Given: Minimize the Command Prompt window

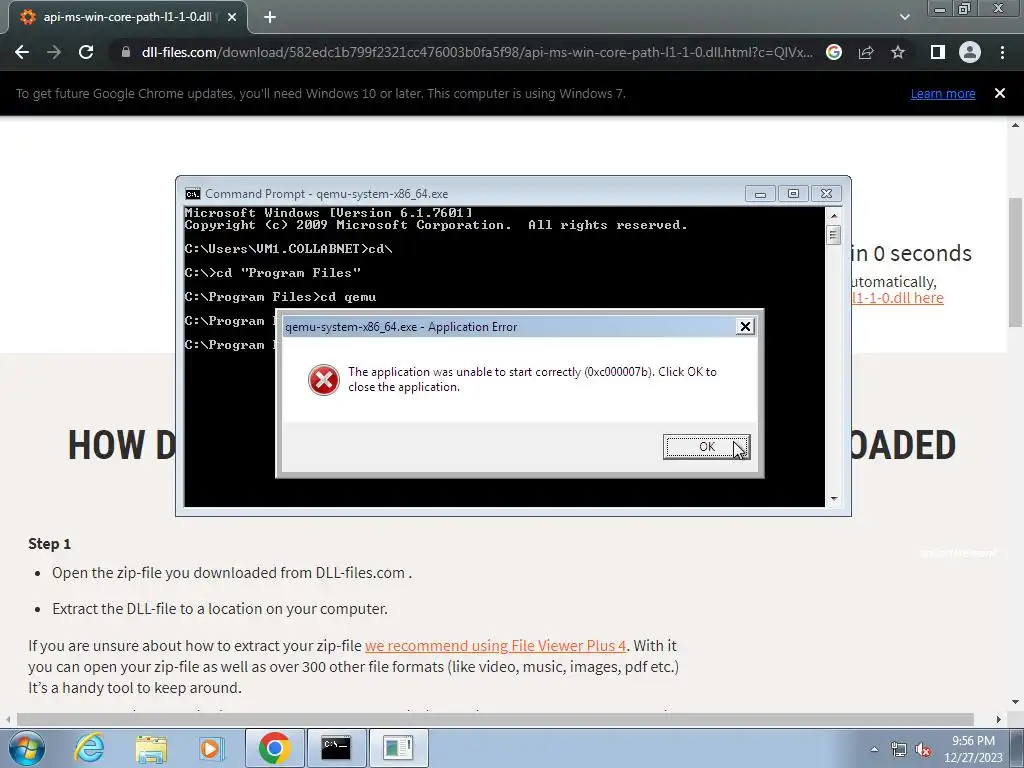Looking at the screenshot, I should point(760,194).
